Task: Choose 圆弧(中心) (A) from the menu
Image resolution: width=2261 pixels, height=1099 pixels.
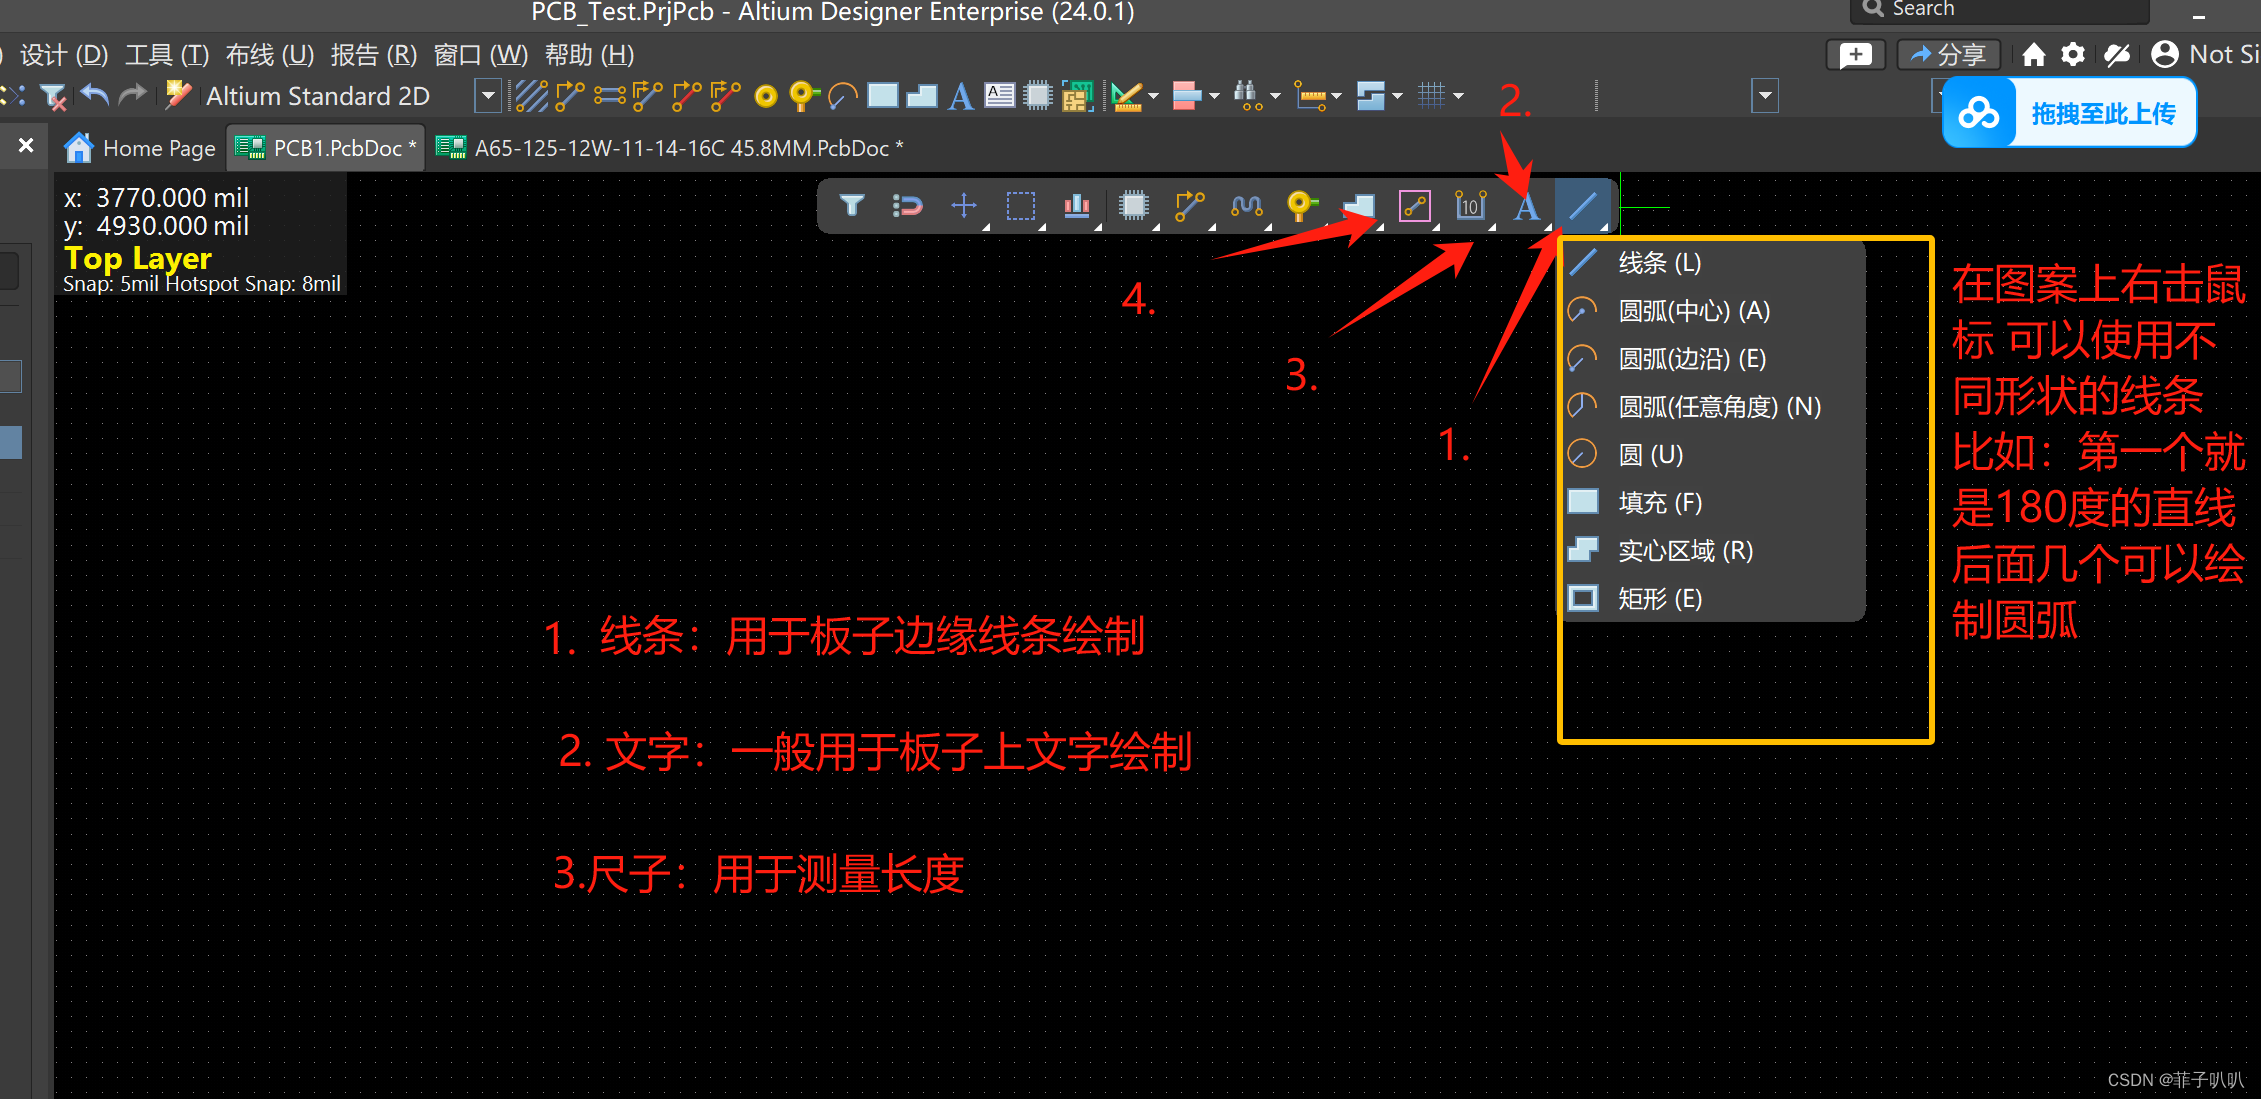Action: (x=1693, y=311)
